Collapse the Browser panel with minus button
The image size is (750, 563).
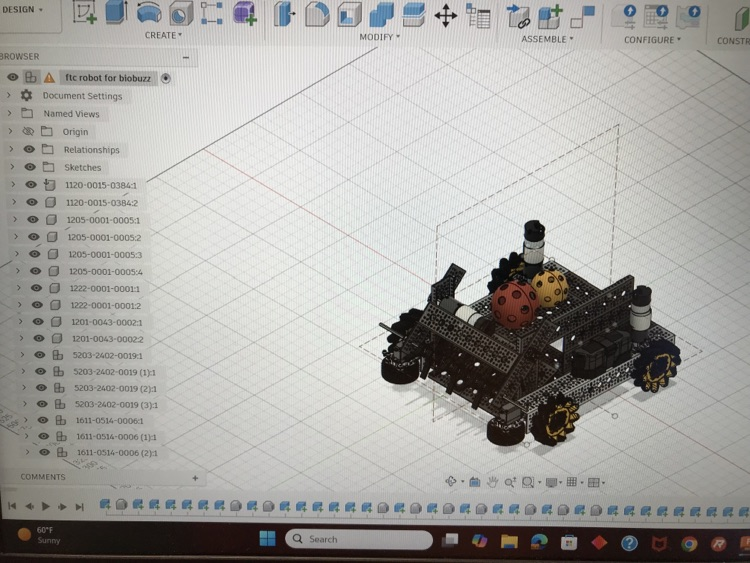tap(186, 57)
